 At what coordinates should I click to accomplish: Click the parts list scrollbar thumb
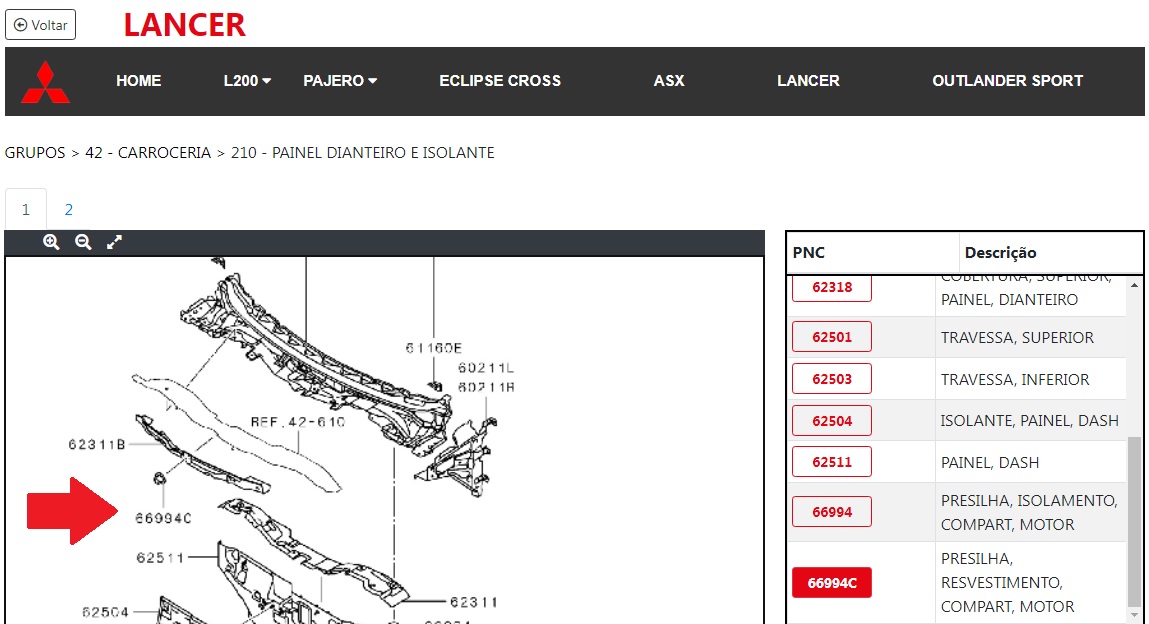[1134, 520]
